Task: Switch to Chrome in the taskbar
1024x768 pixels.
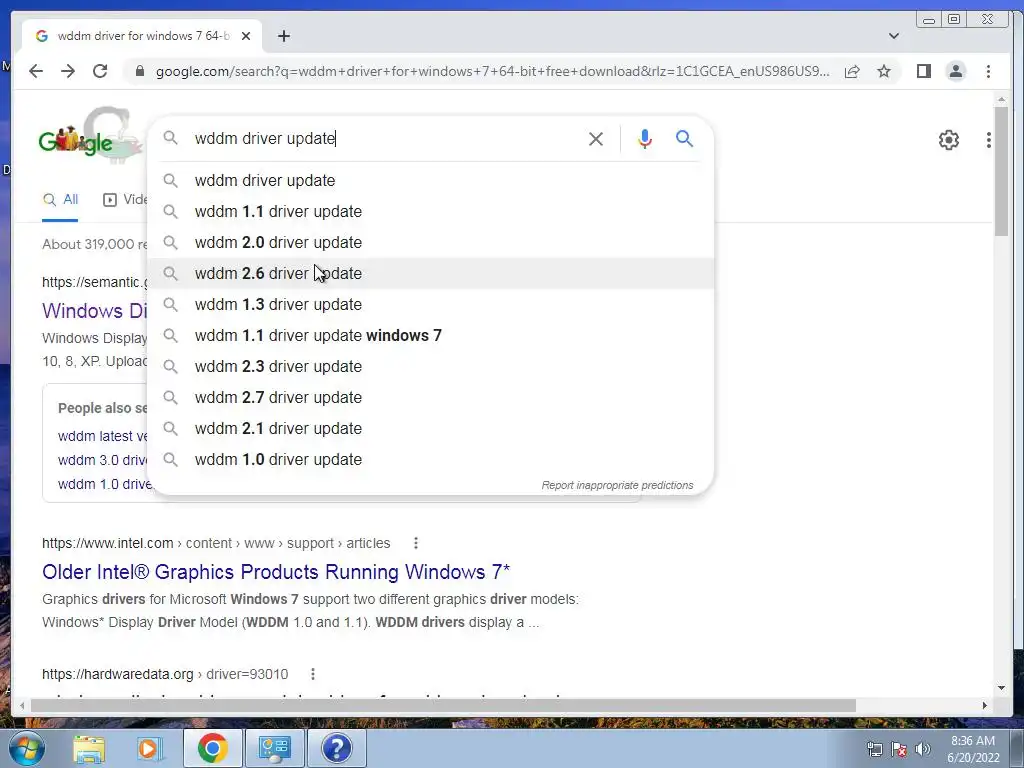Action: 212,748
